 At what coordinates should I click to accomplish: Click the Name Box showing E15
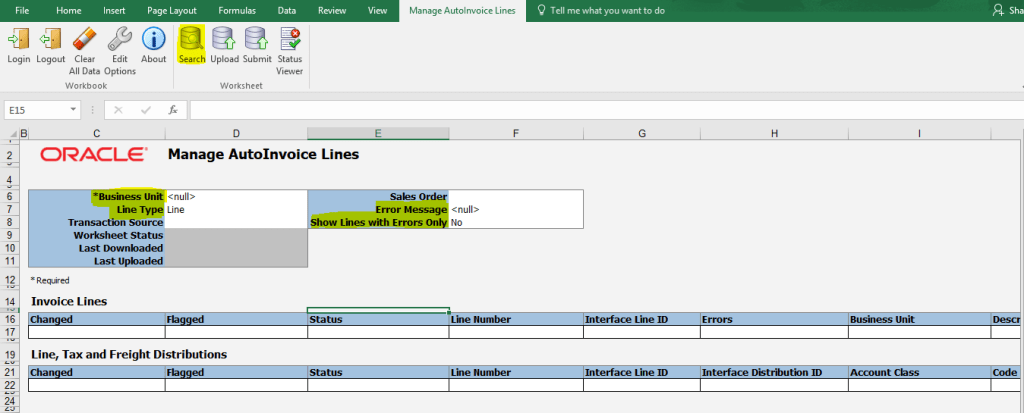pyautogui.click(x=45, y=110)
